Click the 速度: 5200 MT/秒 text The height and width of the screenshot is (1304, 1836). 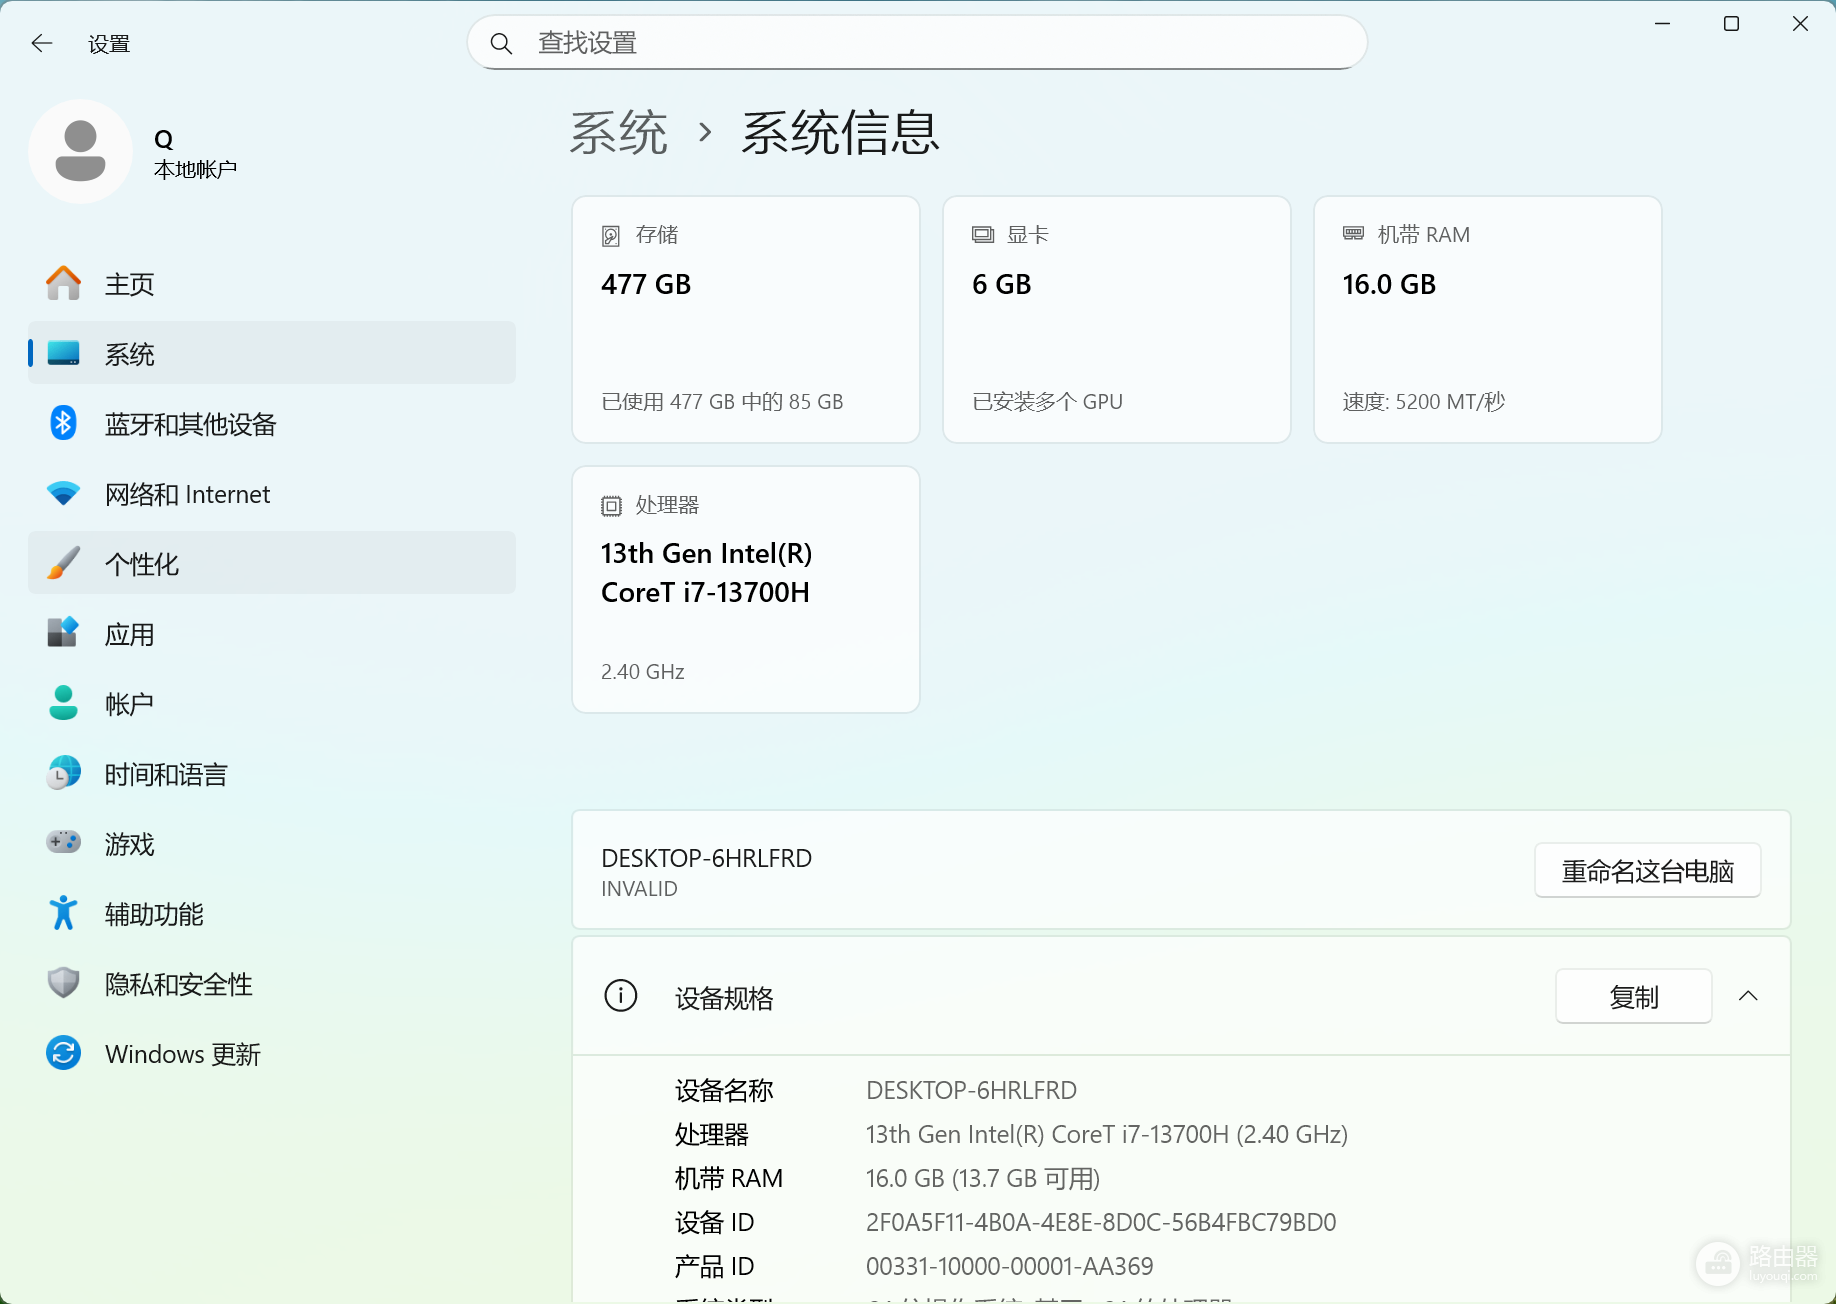point(1423,401)
